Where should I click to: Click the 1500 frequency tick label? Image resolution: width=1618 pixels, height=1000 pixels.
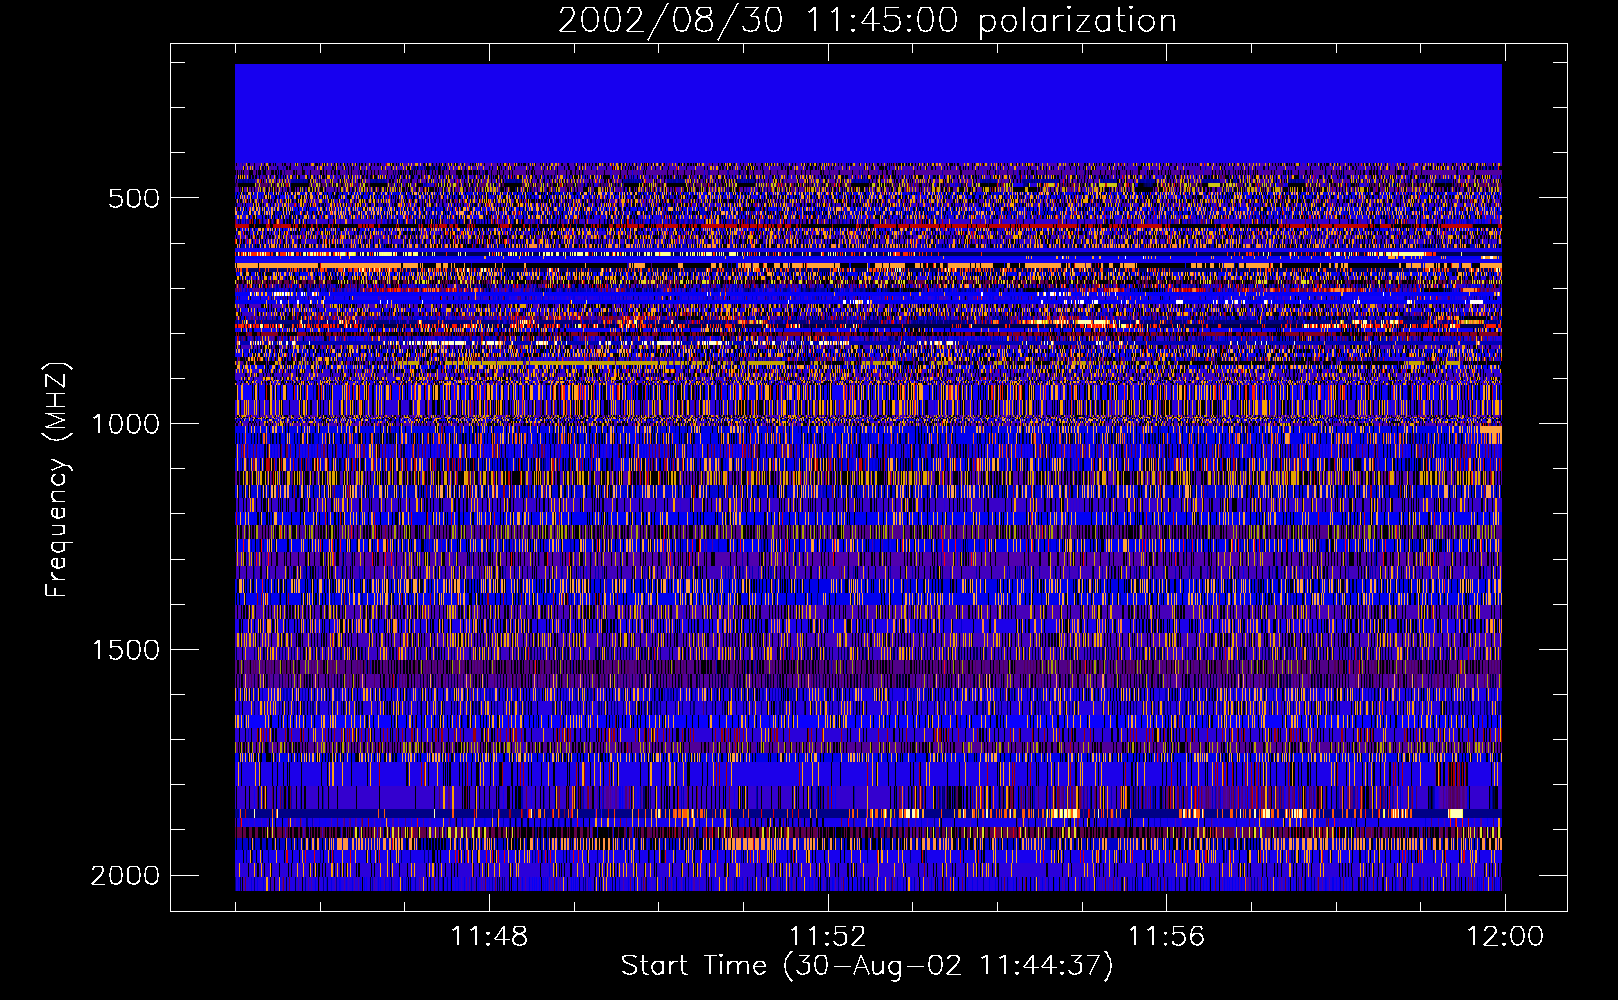pyautogui.click(x=125, y=650)
